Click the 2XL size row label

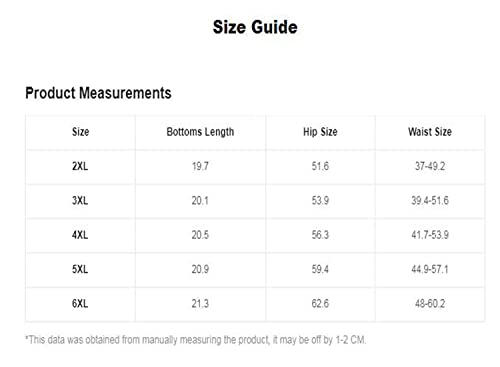pos(80,166)
